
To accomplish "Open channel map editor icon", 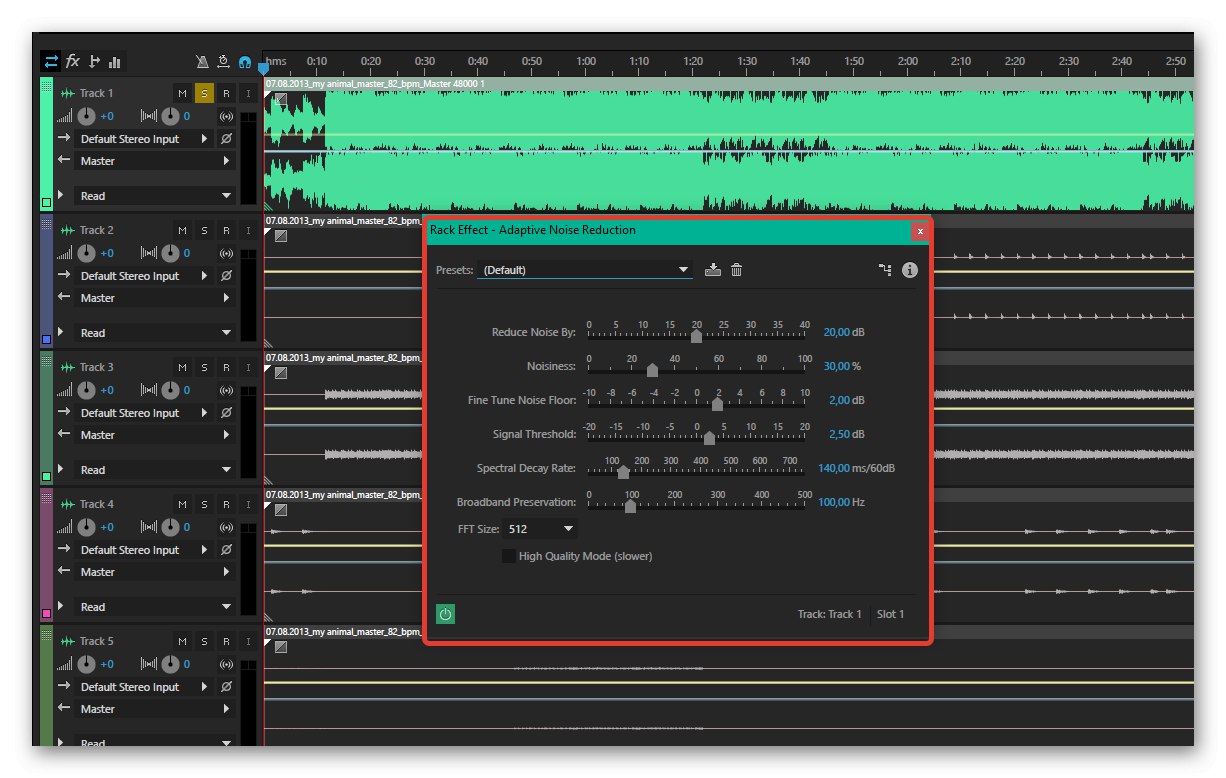I will coord(885,270).
